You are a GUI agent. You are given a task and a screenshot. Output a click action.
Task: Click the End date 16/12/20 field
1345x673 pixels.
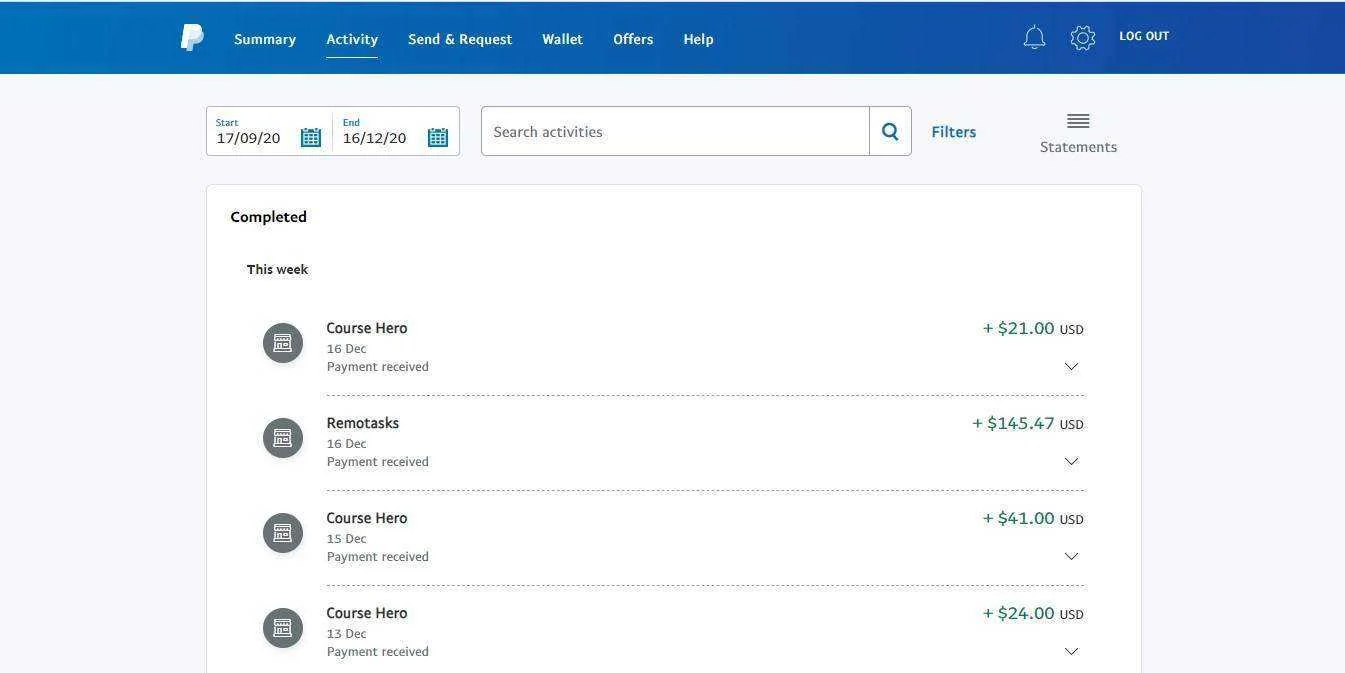pos(374,138)
